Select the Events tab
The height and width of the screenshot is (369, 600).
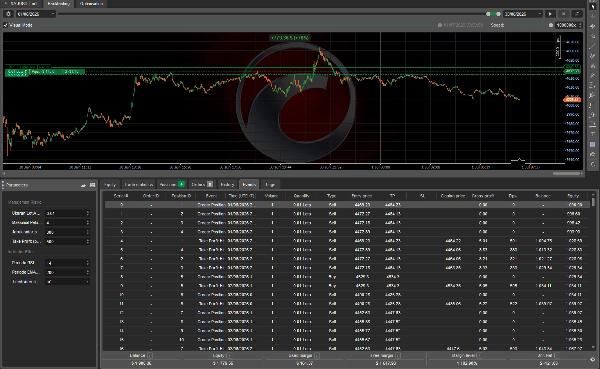249,184
